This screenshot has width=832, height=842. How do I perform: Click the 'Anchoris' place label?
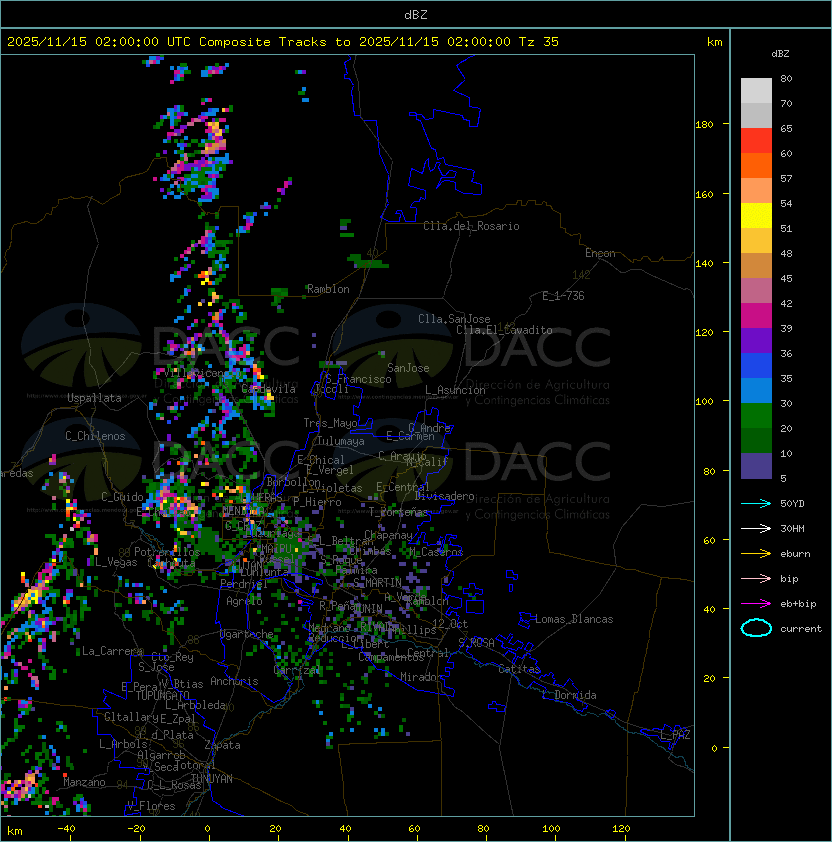[234, 681]
